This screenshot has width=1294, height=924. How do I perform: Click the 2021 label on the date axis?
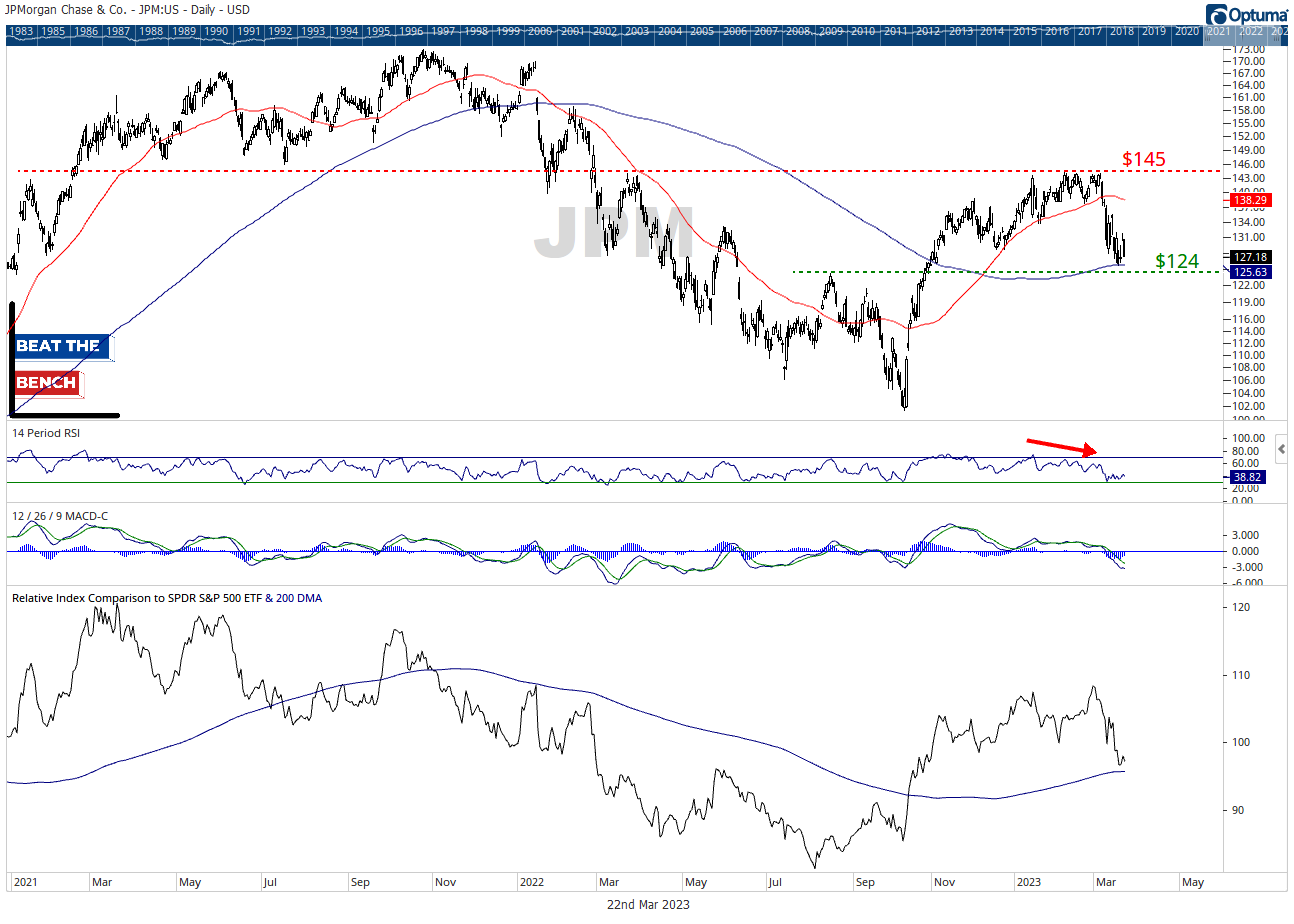[x=24, y=883]
